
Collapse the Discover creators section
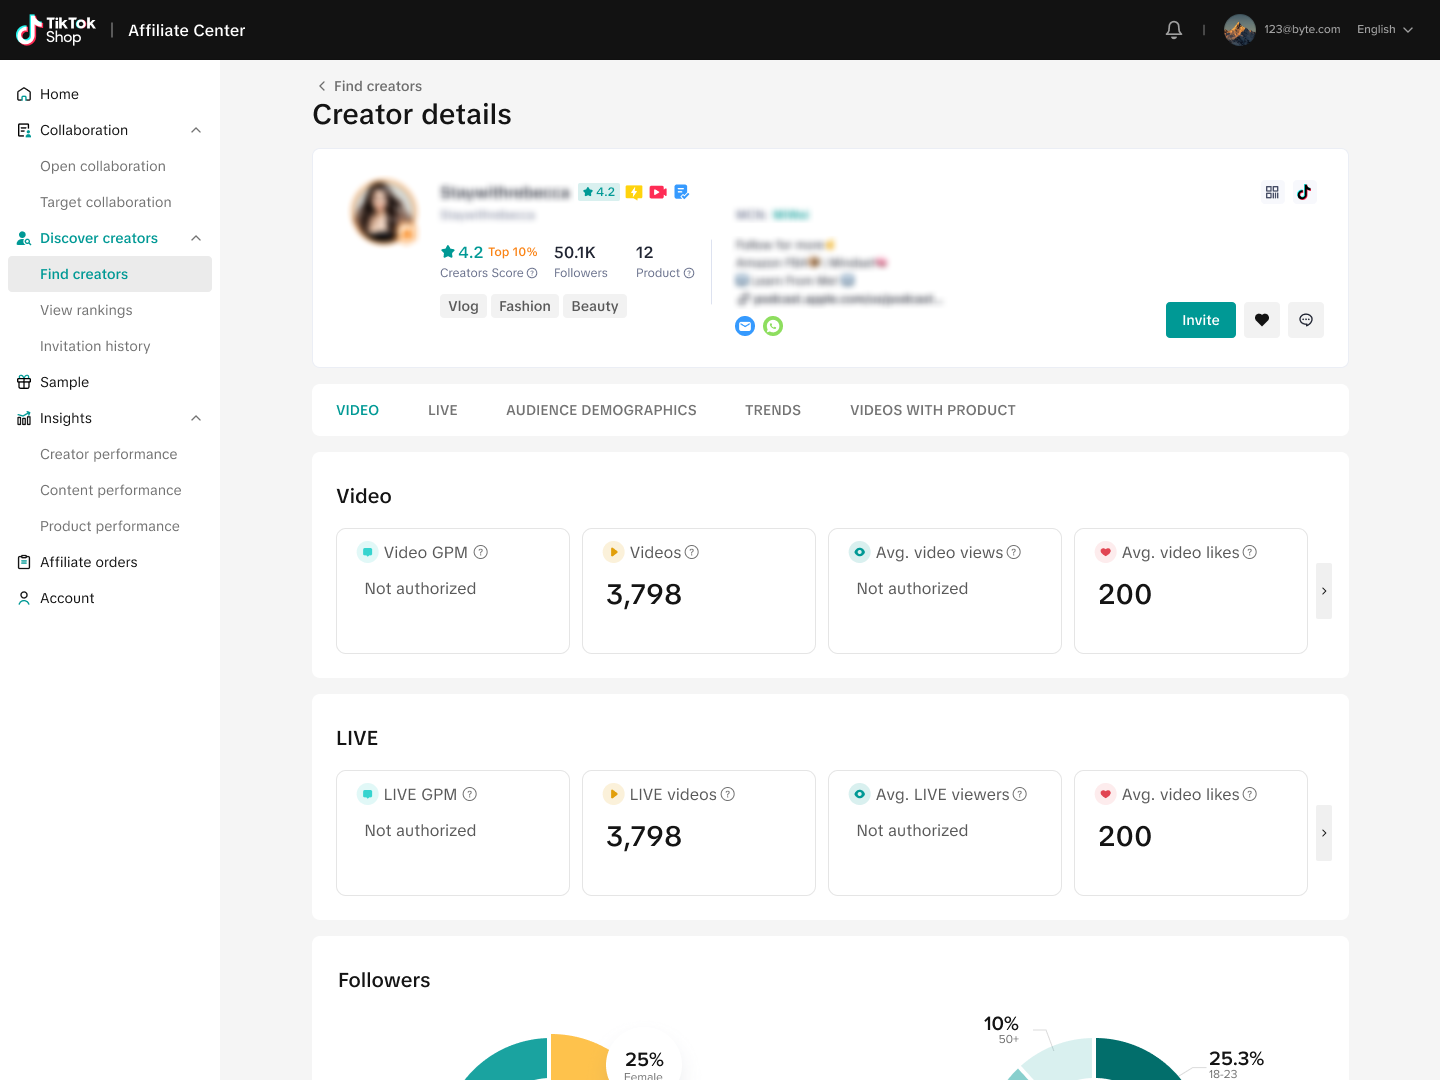tap(196, 238)
